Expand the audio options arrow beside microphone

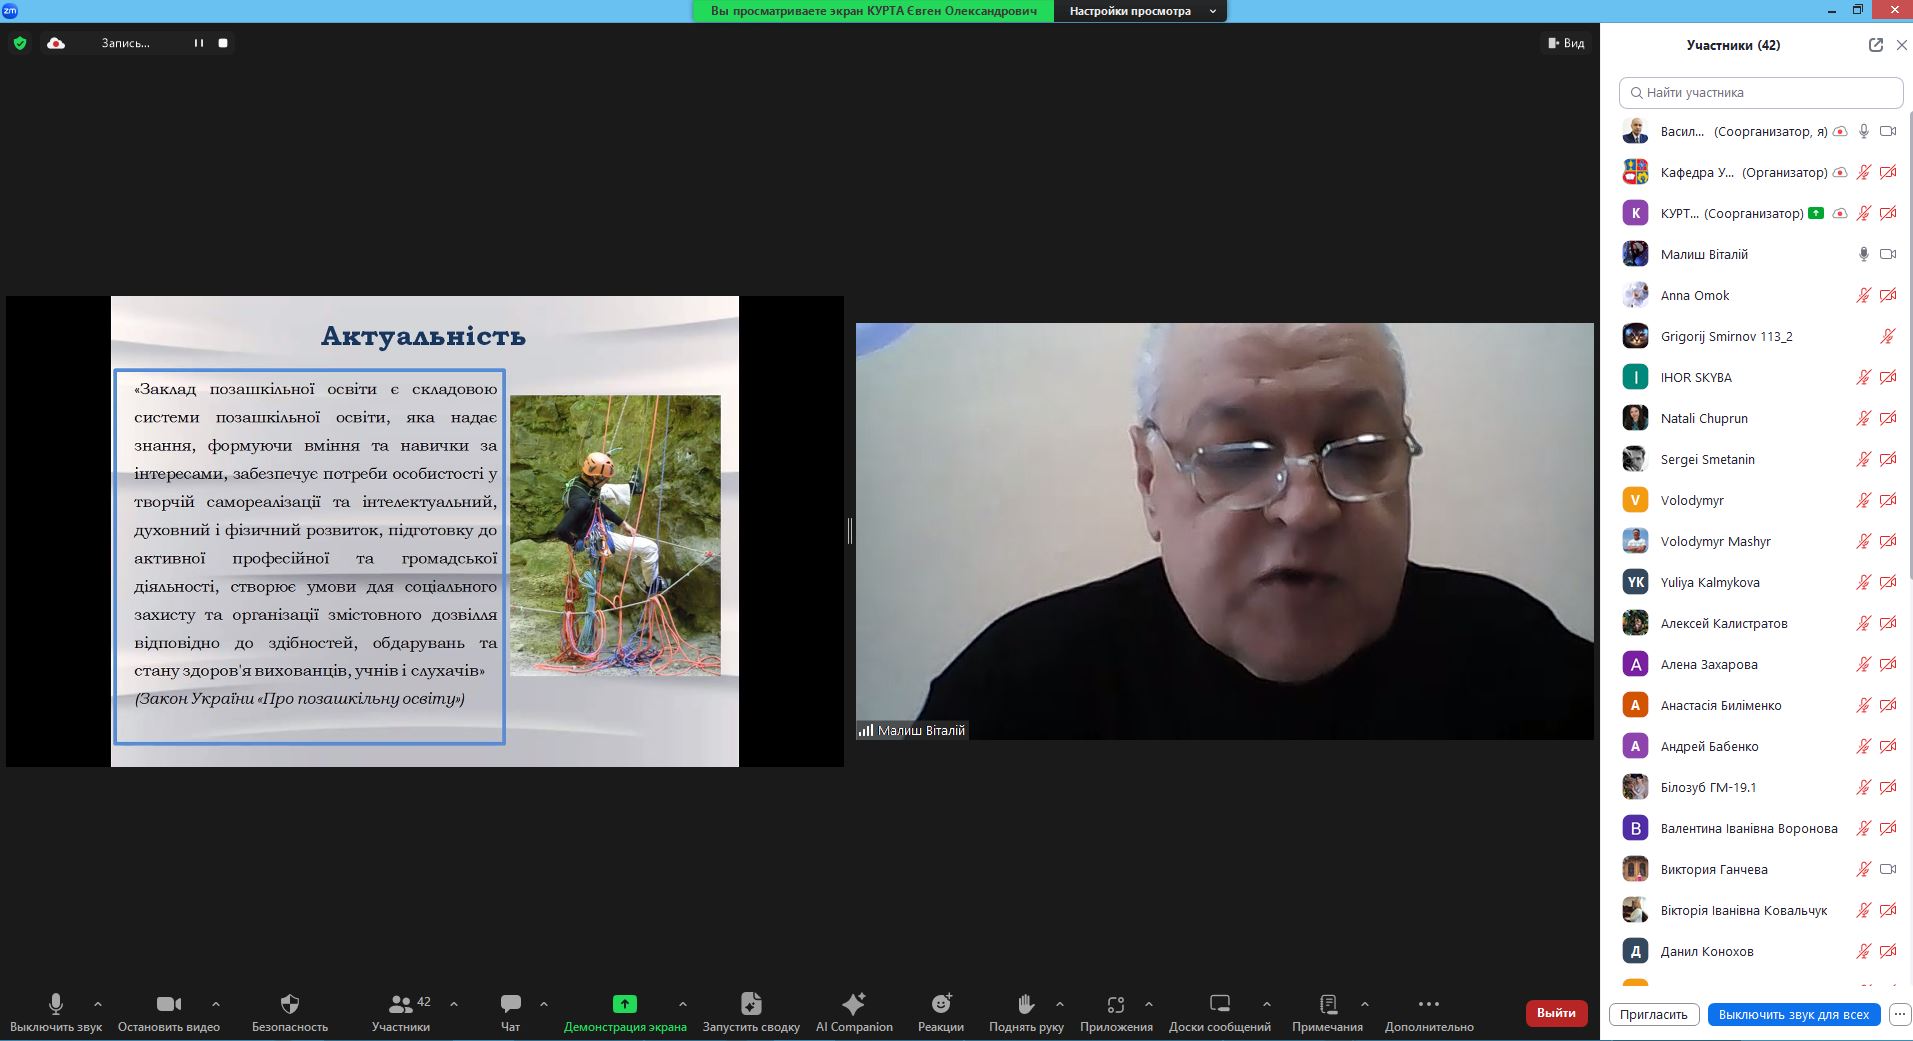click(x=97, y=1004)
